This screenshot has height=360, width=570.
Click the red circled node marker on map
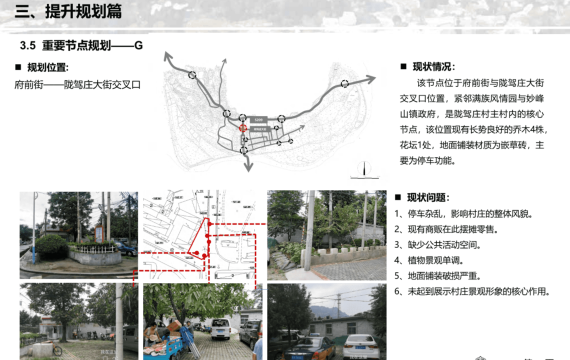(243, 128)
